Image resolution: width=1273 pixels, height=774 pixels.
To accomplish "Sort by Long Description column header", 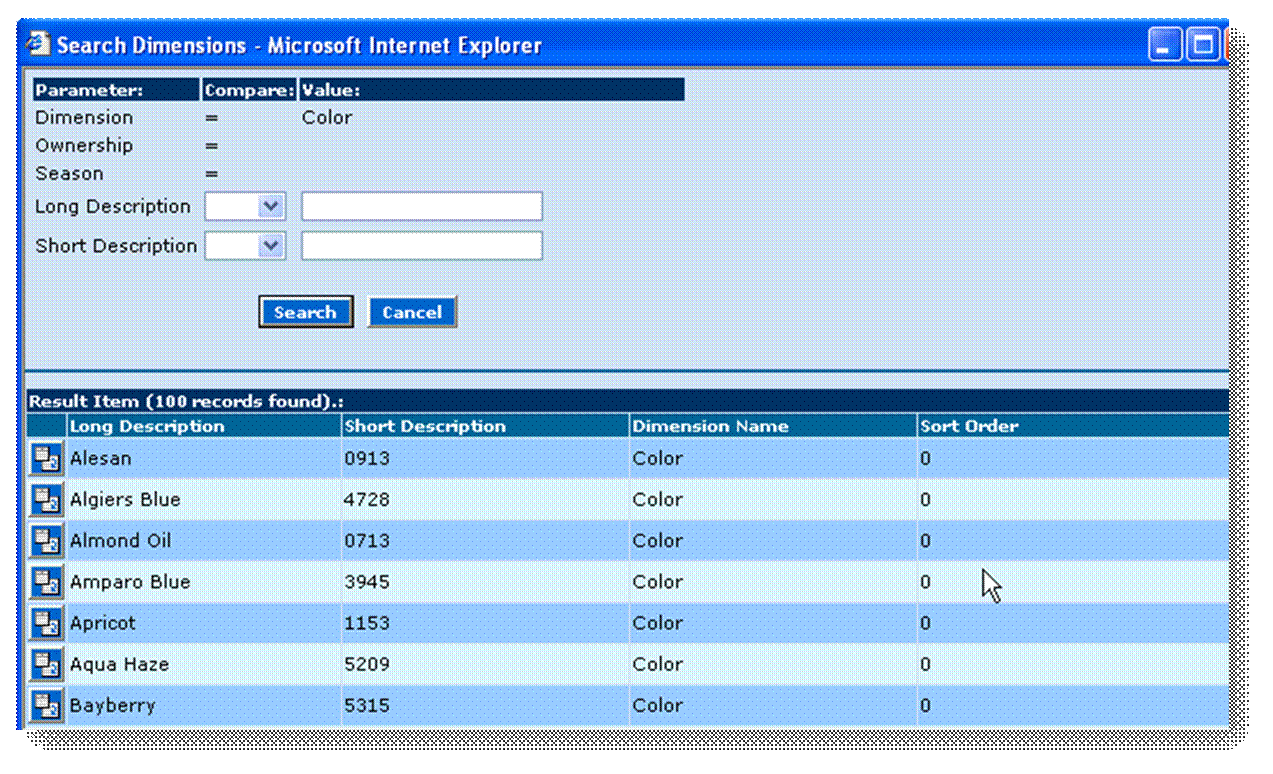I will (x=147, y=426).
